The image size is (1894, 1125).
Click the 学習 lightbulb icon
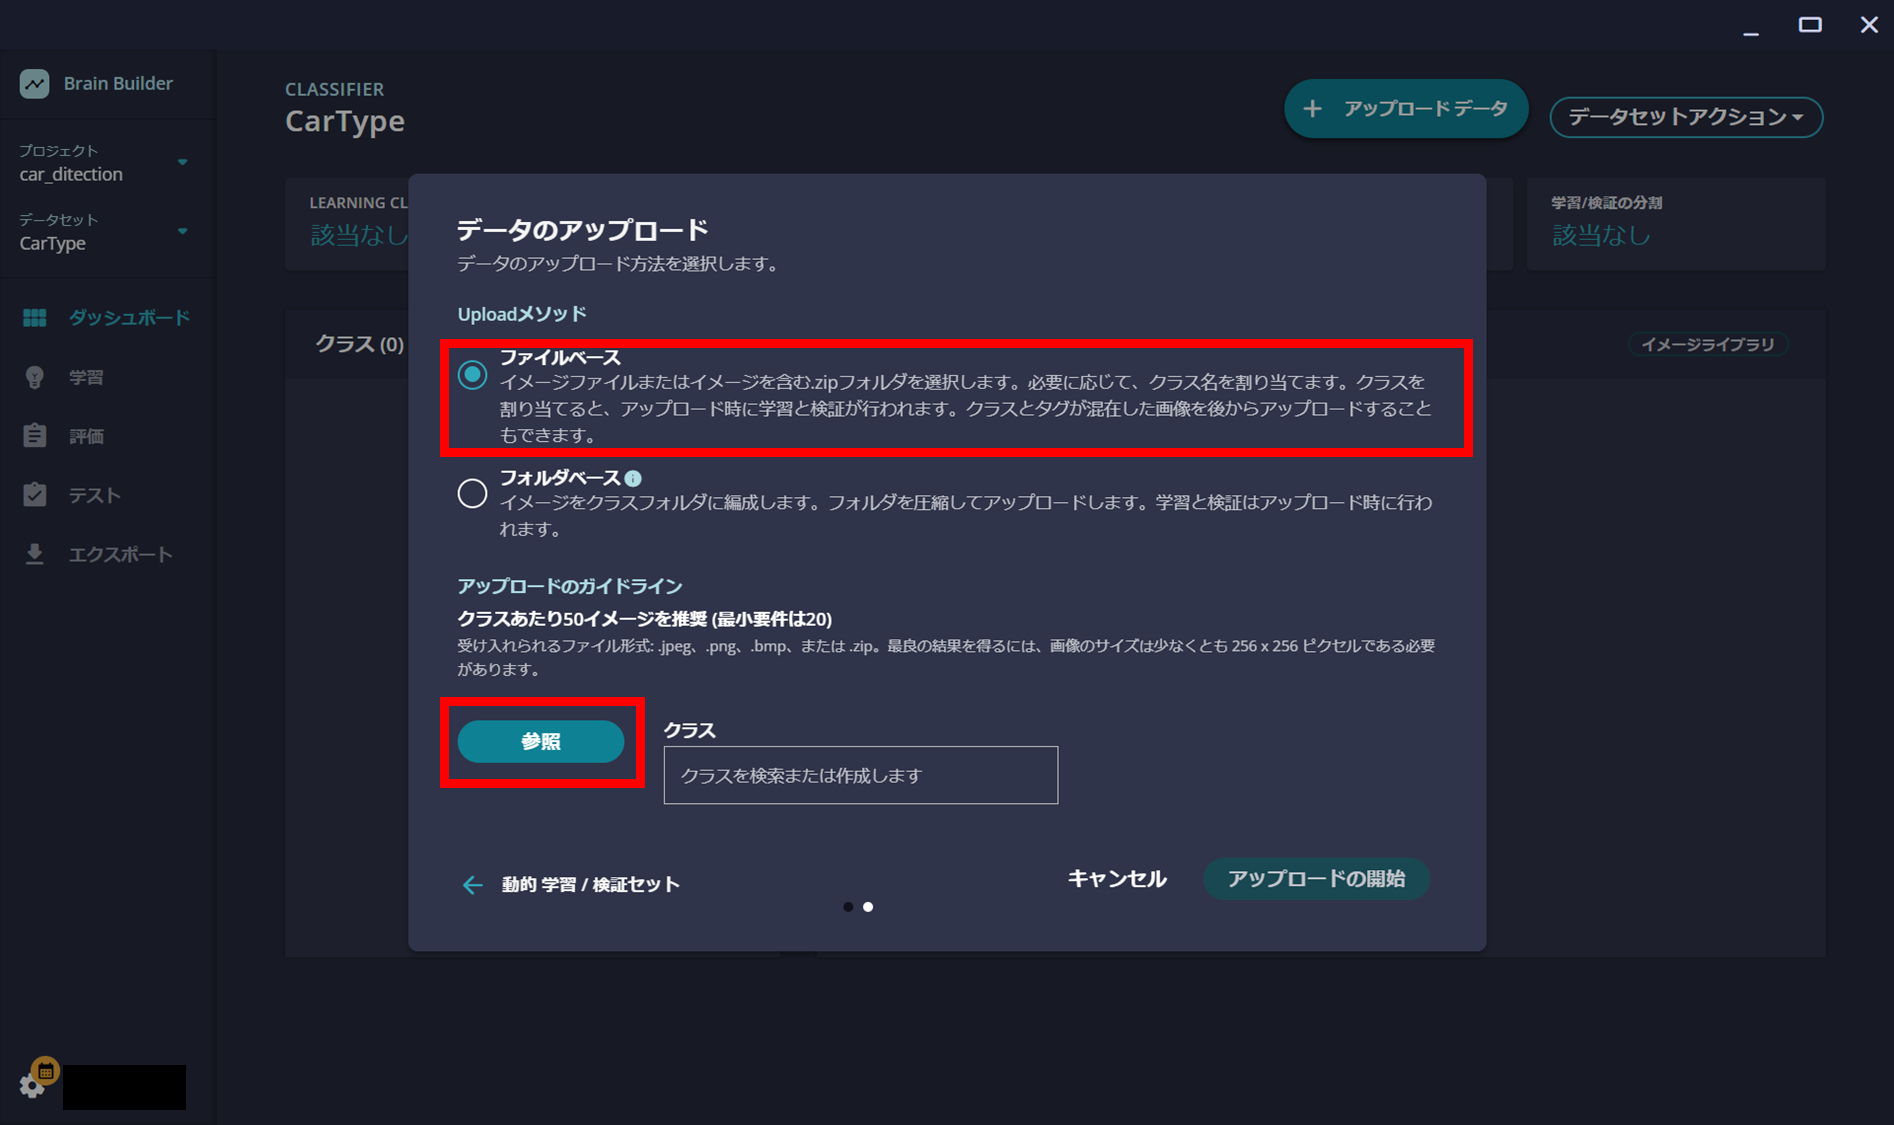coord(35,377)
